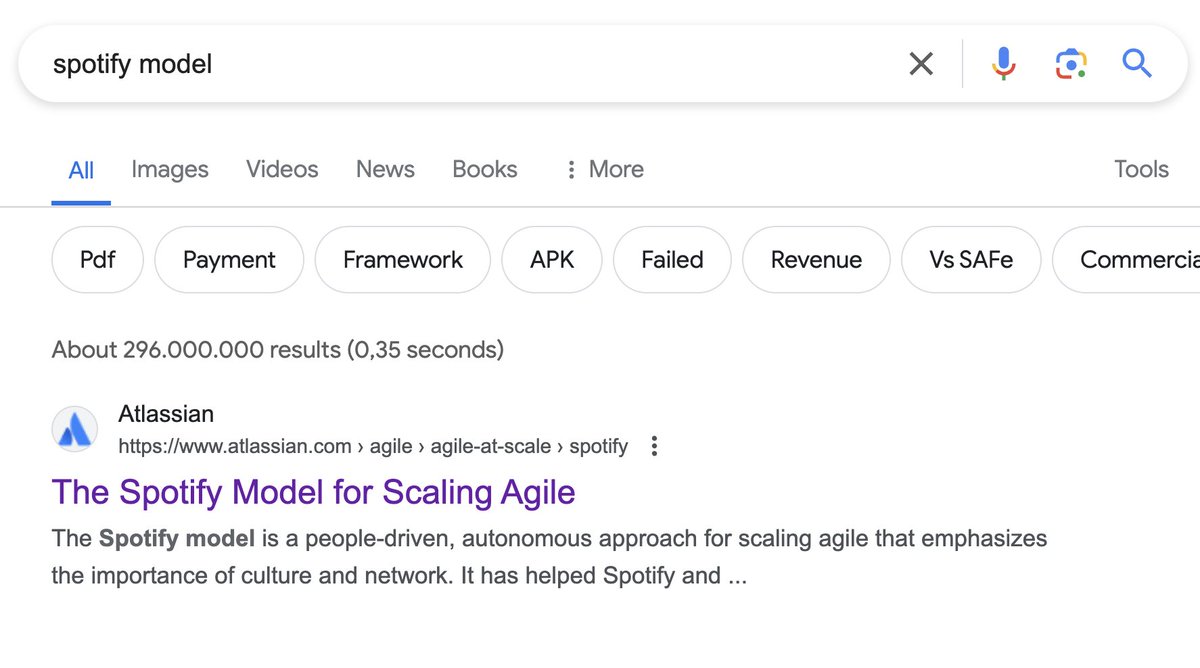Click the Atlassian favicon logo
The width and height of the screenshot is (1200, 668).
[x=75, y=430]
